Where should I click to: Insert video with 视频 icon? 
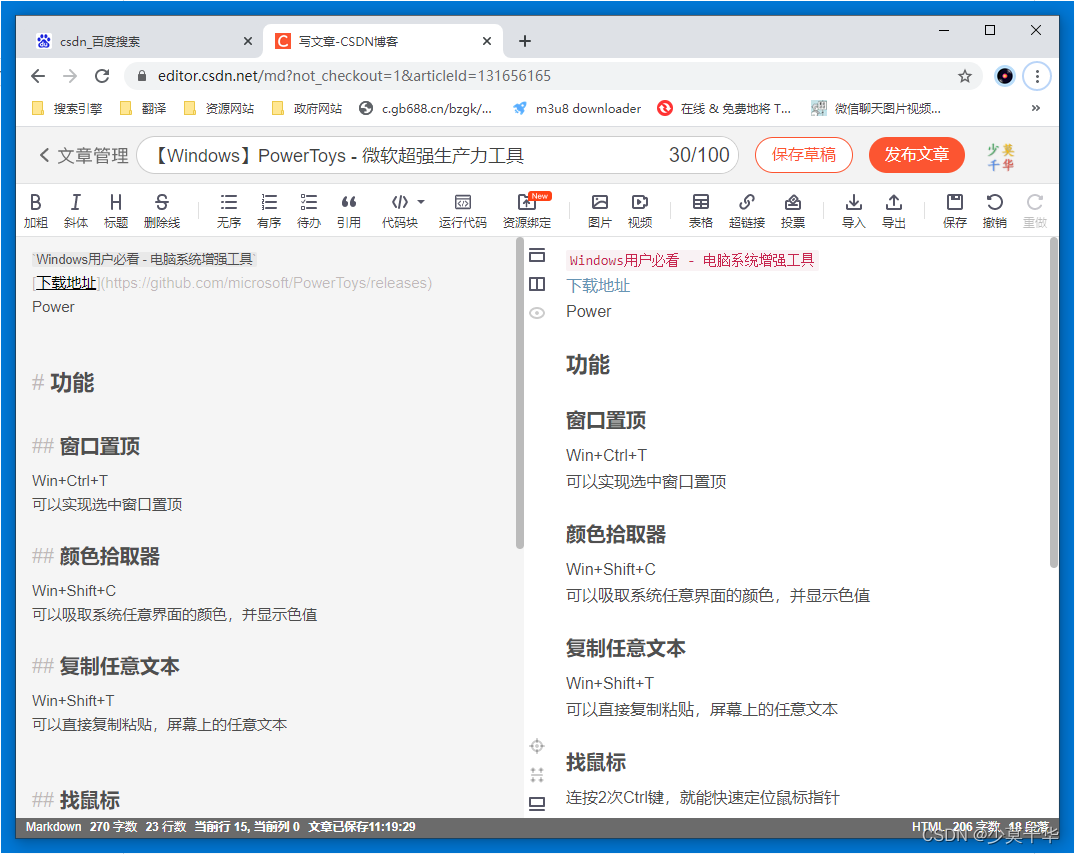[x=640, y=210]
